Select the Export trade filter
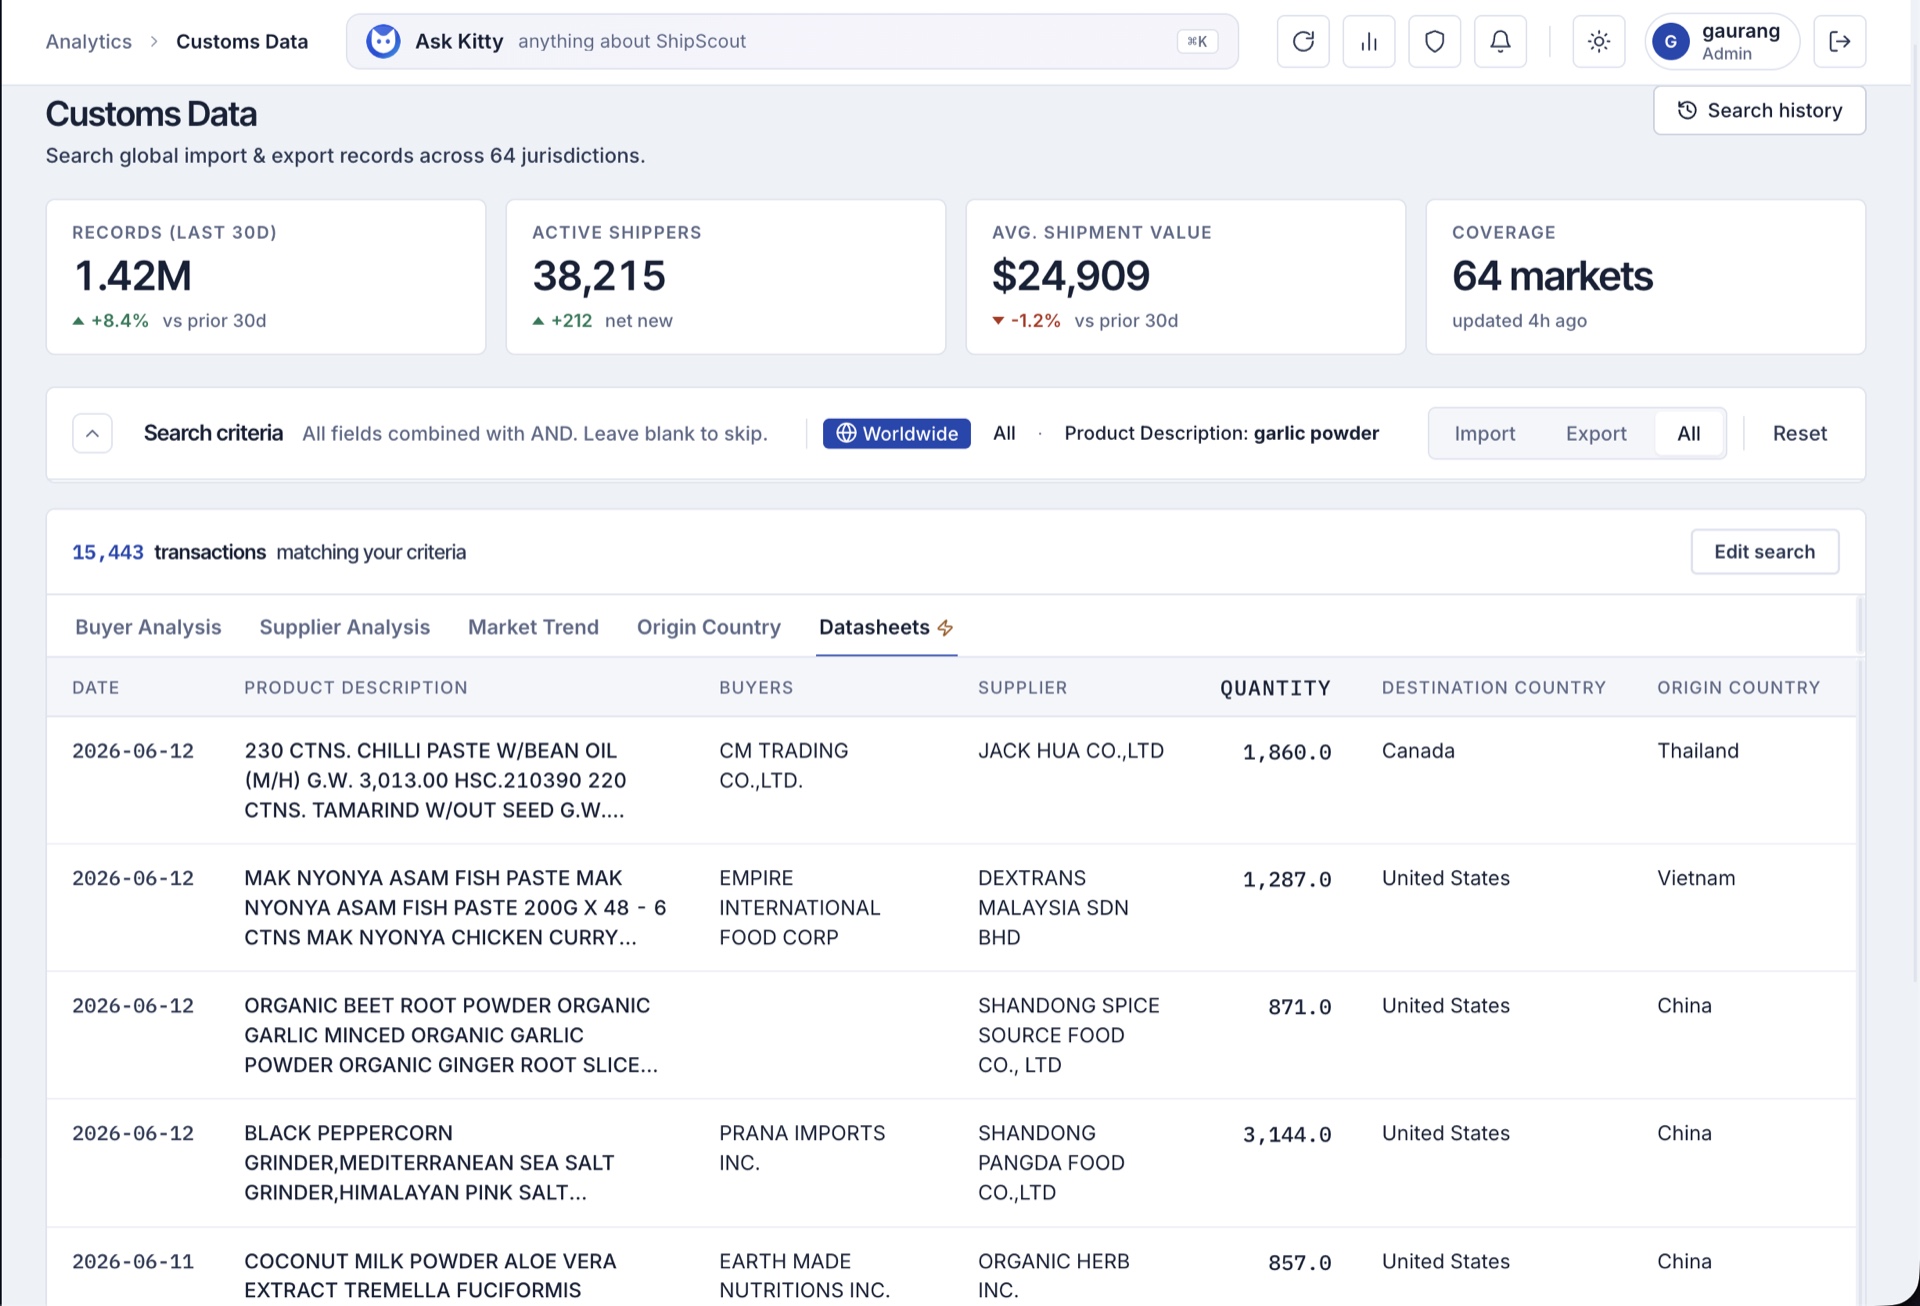Image resolution: width=1920 pixels, height=1306 pixels. (x=1596, y=433)
